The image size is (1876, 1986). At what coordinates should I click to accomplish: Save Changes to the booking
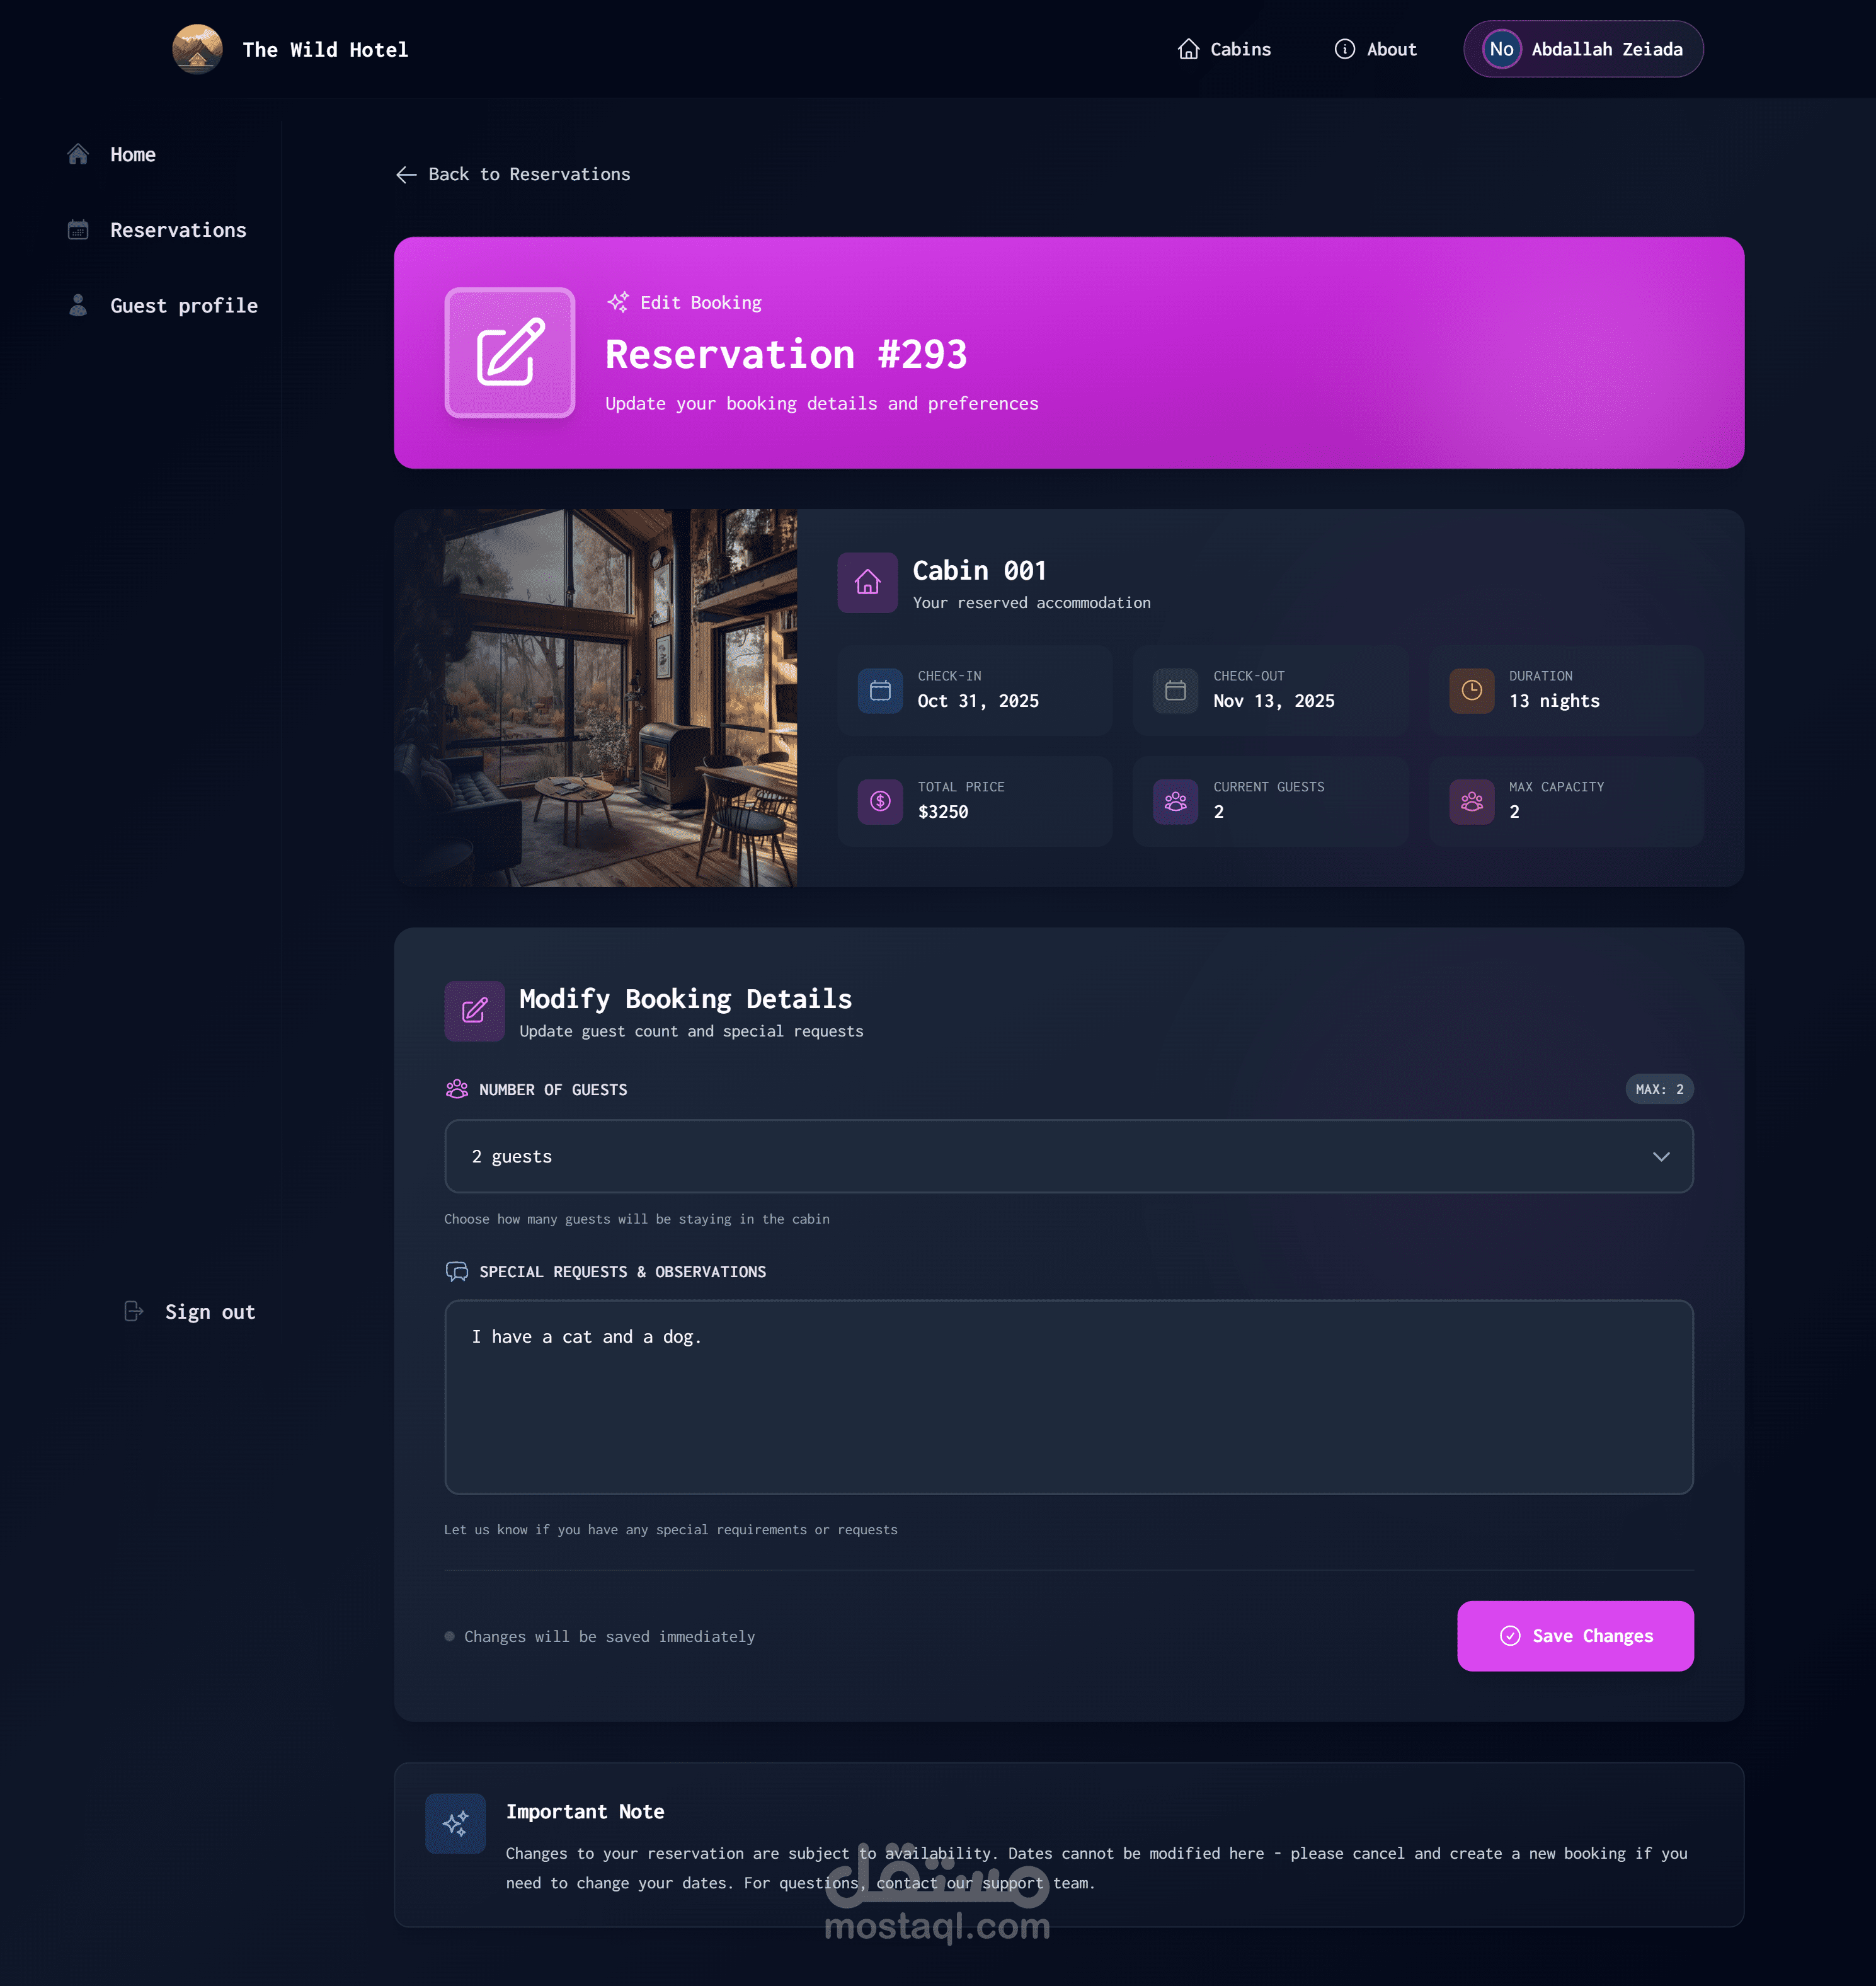(x=1575, y=1636)
